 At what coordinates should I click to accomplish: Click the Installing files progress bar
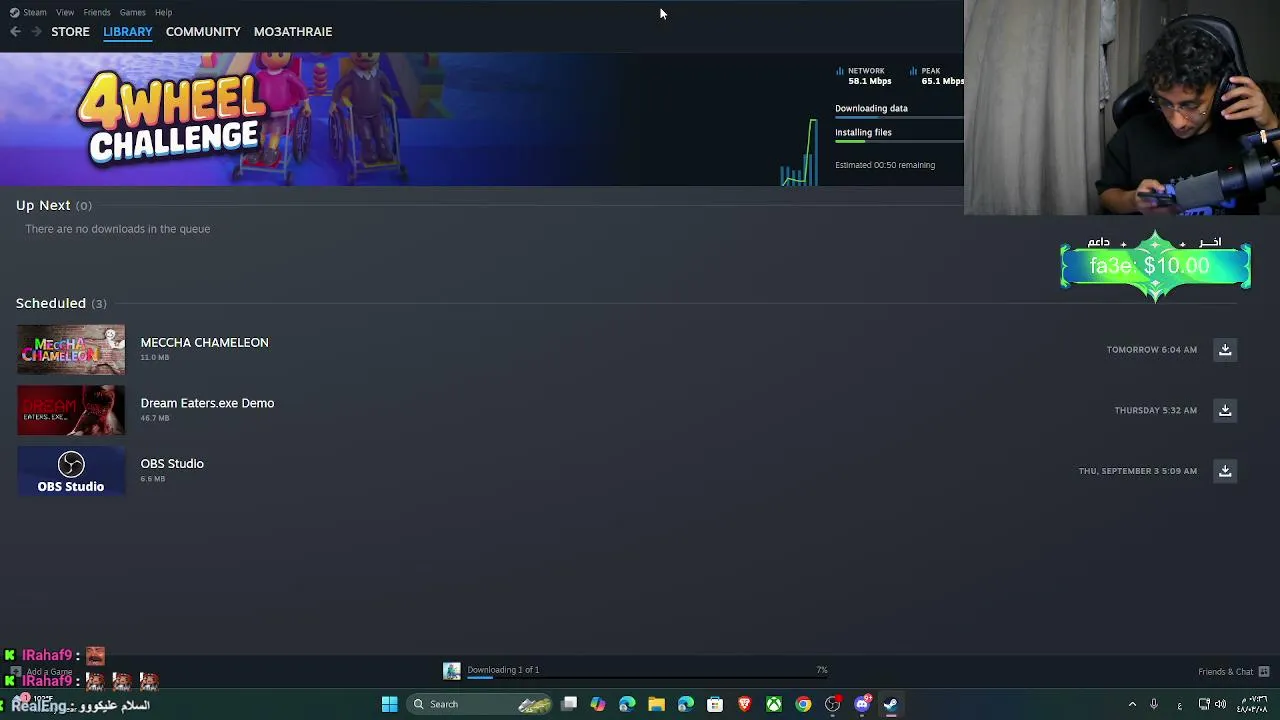(x=899, y=141)
